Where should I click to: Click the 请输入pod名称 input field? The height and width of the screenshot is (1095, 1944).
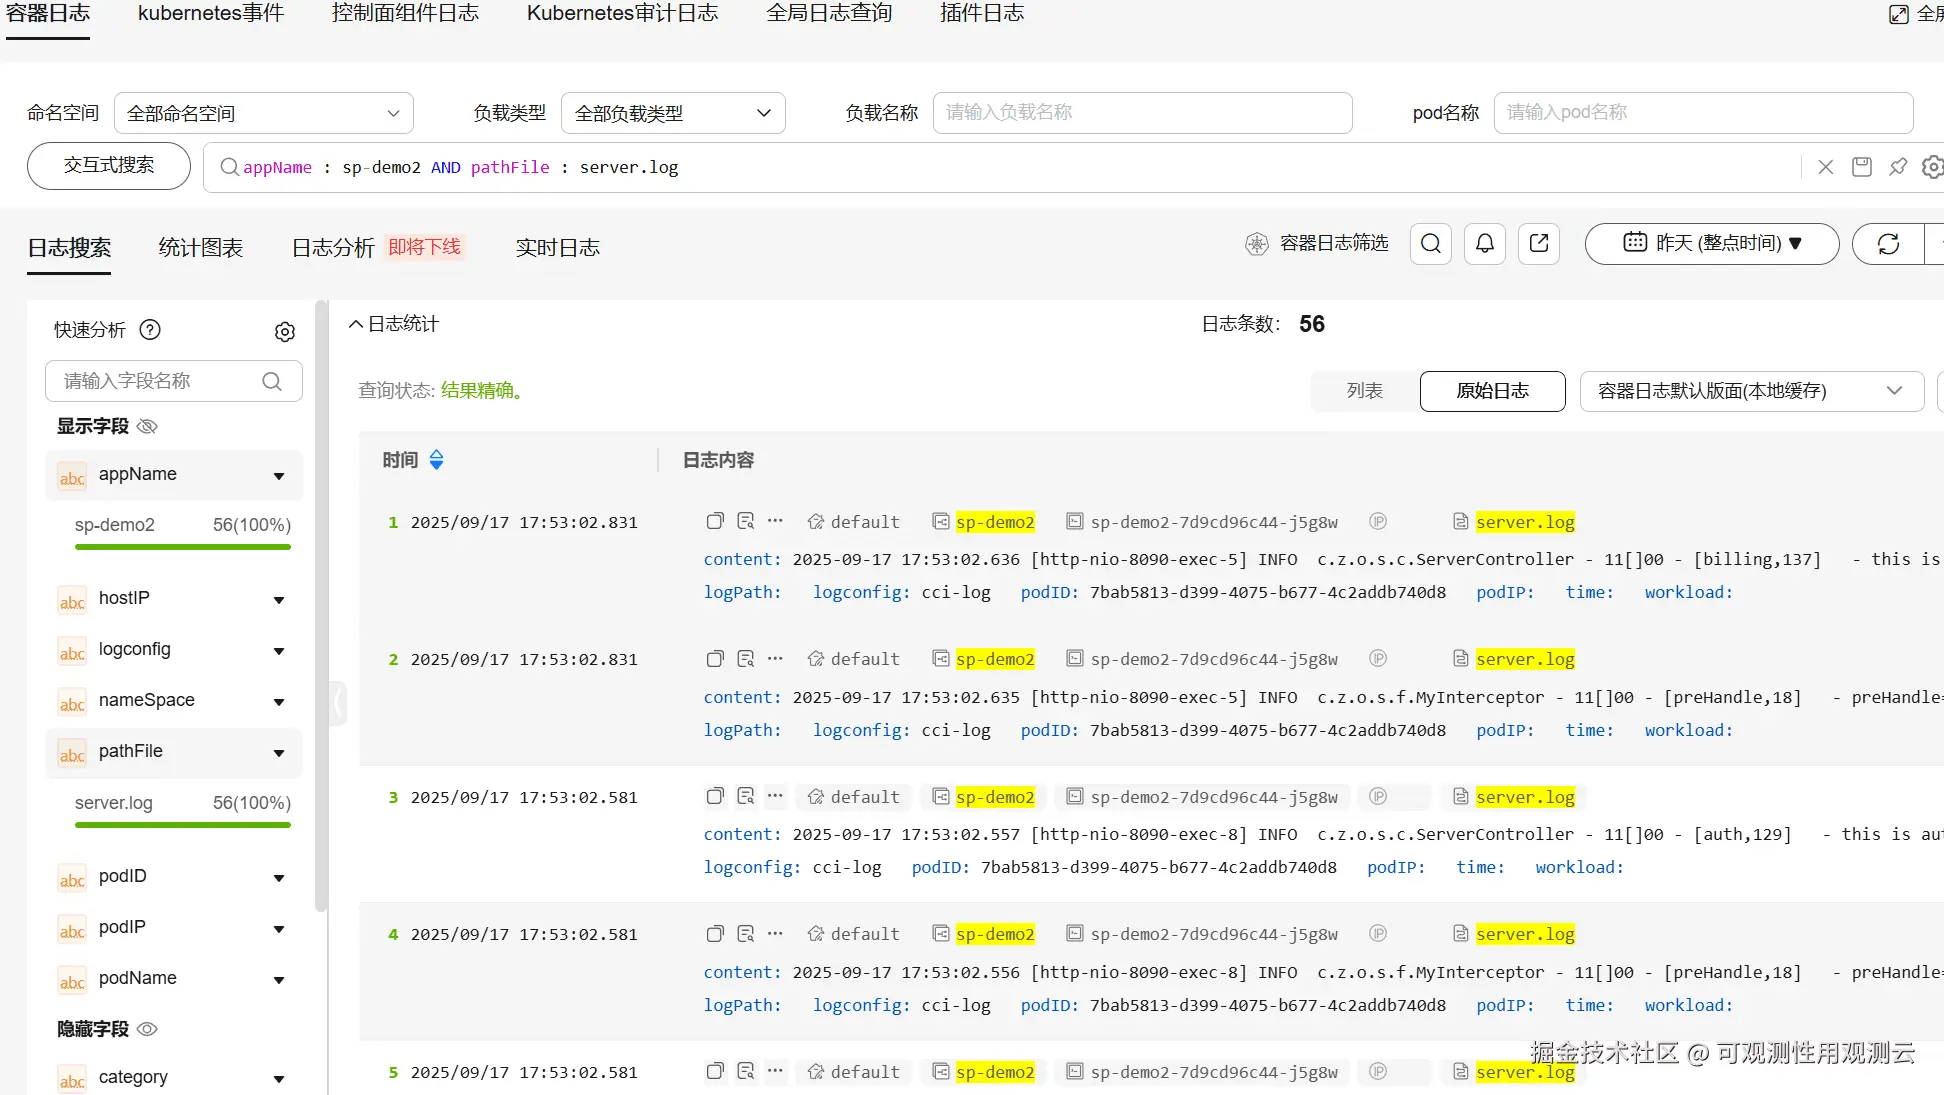click(1703, 113)
